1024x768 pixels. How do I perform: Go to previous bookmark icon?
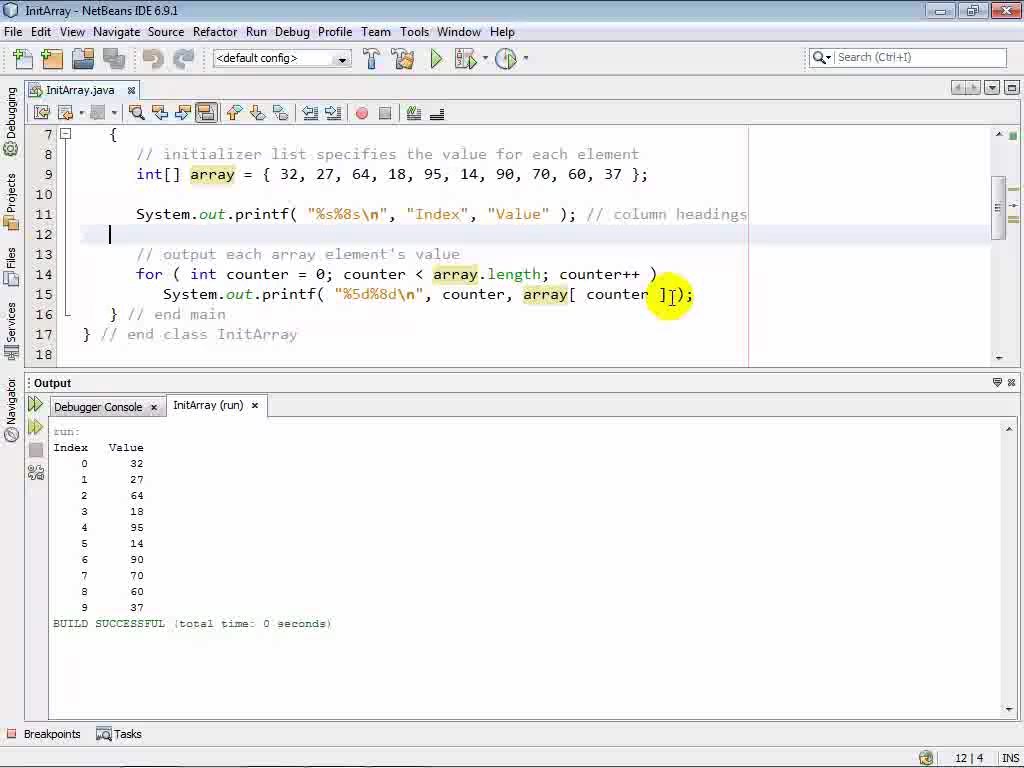[234, 113]
